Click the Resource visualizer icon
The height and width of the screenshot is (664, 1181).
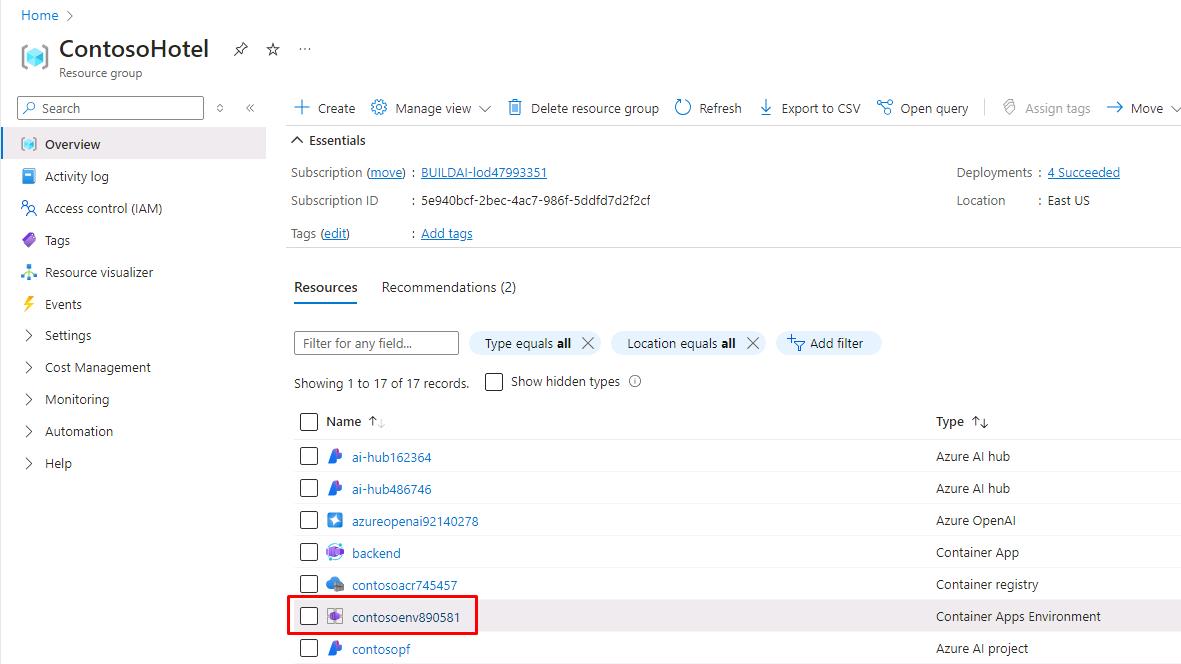(x=29, y=272)
